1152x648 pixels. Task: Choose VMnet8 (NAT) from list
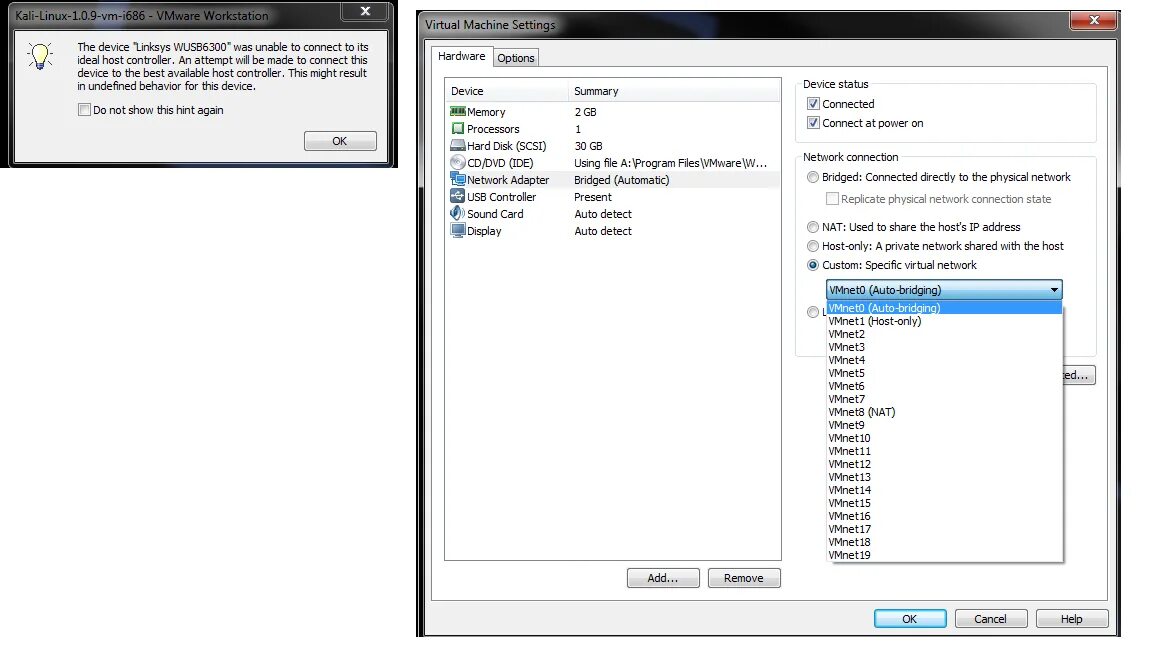(944, 412)
